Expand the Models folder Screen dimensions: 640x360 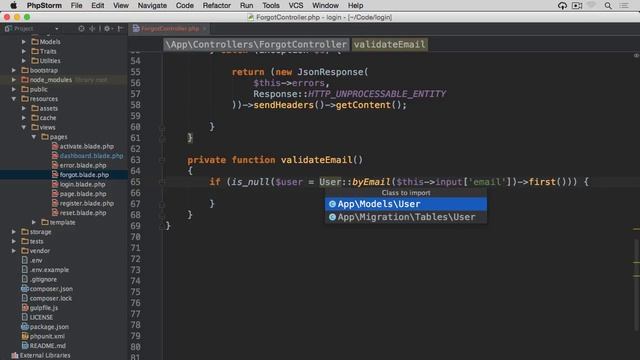[24, 42]
